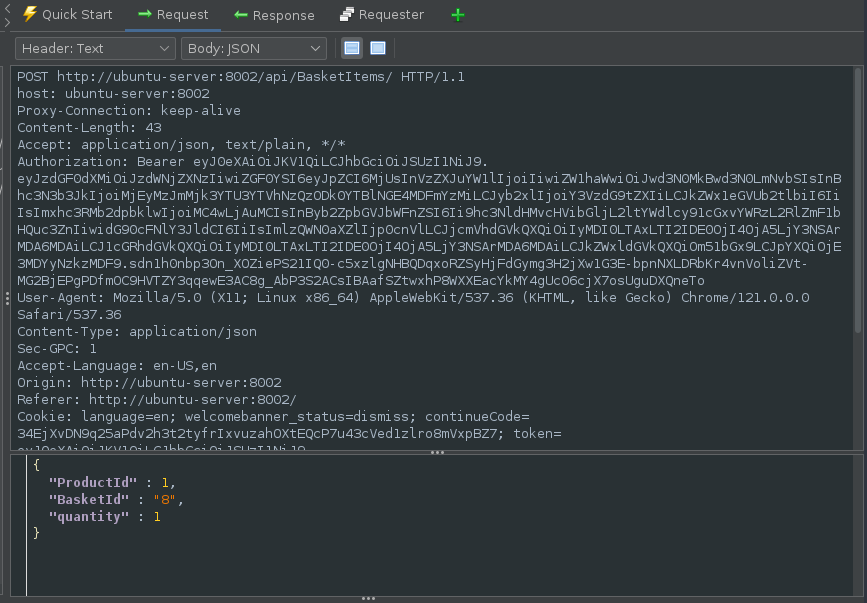Click the Cookie header line
This screenshot has height=603, width=867.
click(273, 416)
